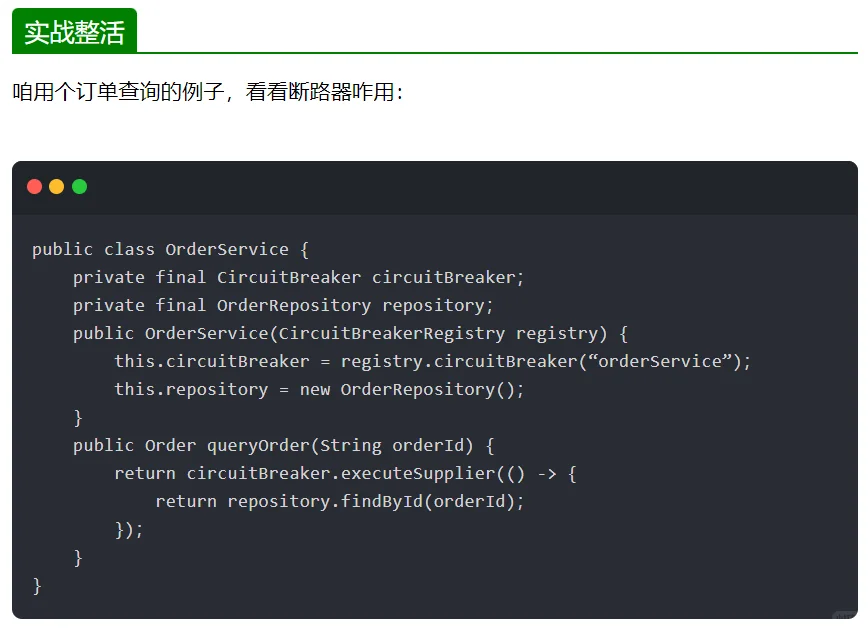Click the 实战整活 green section badge
This screenshot has height=632, width=868.
coord(75,31)
